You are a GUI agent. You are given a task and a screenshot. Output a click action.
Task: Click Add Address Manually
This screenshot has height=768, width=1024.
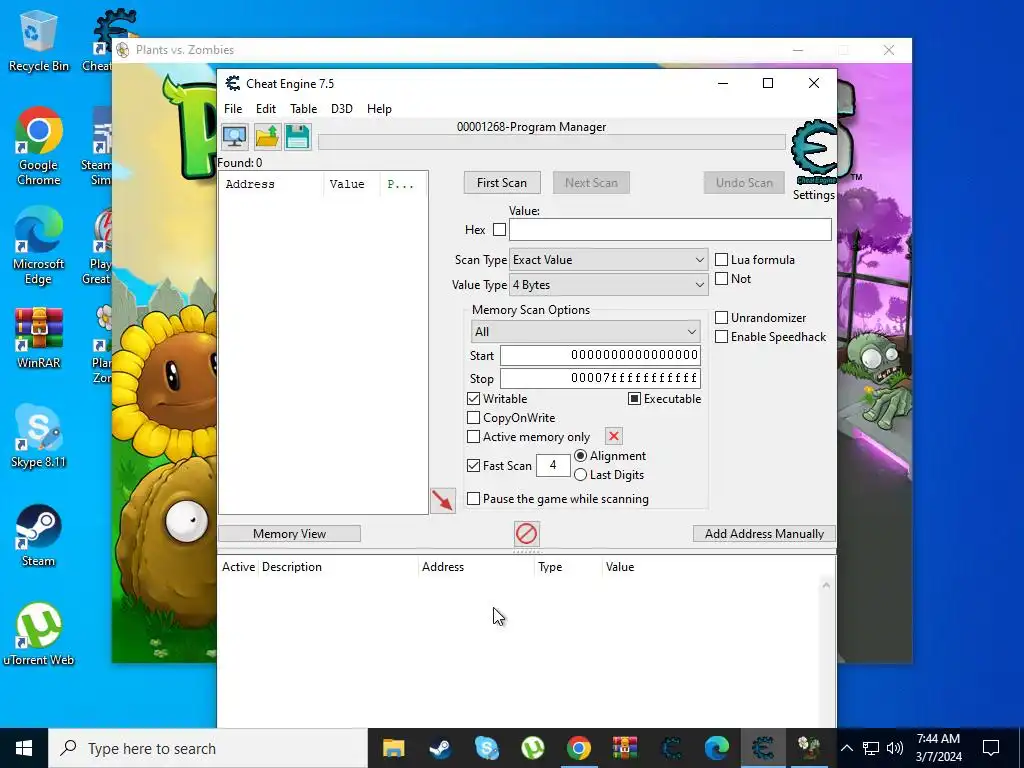click(764, 534)
